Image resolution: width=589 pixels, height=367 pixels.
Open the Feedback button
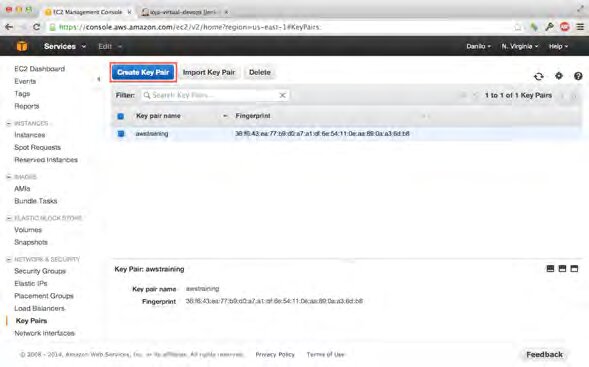544,354
